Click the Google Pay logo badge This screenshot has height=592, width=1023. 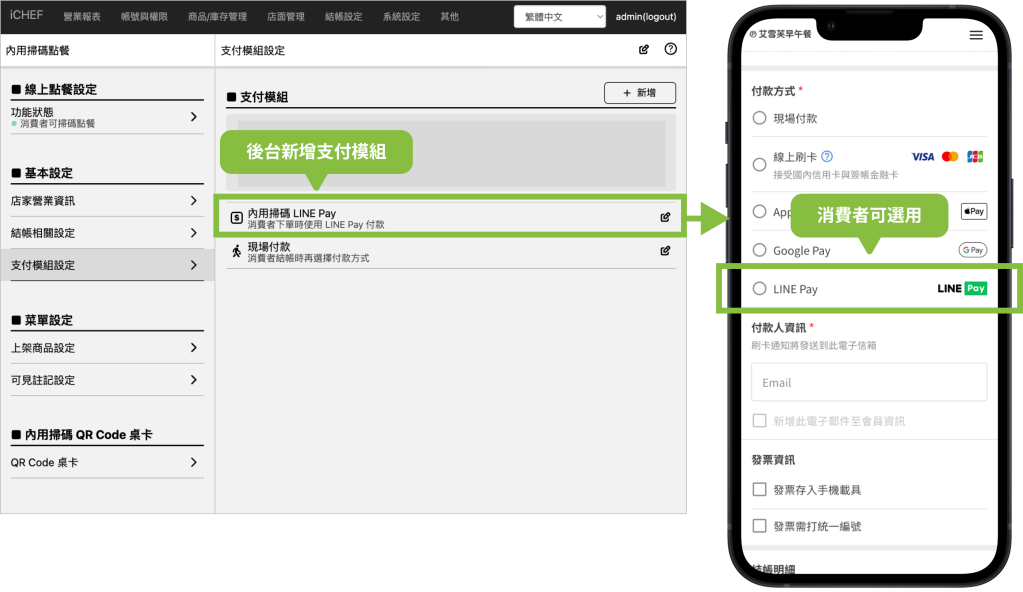click(x=972, y=250)
